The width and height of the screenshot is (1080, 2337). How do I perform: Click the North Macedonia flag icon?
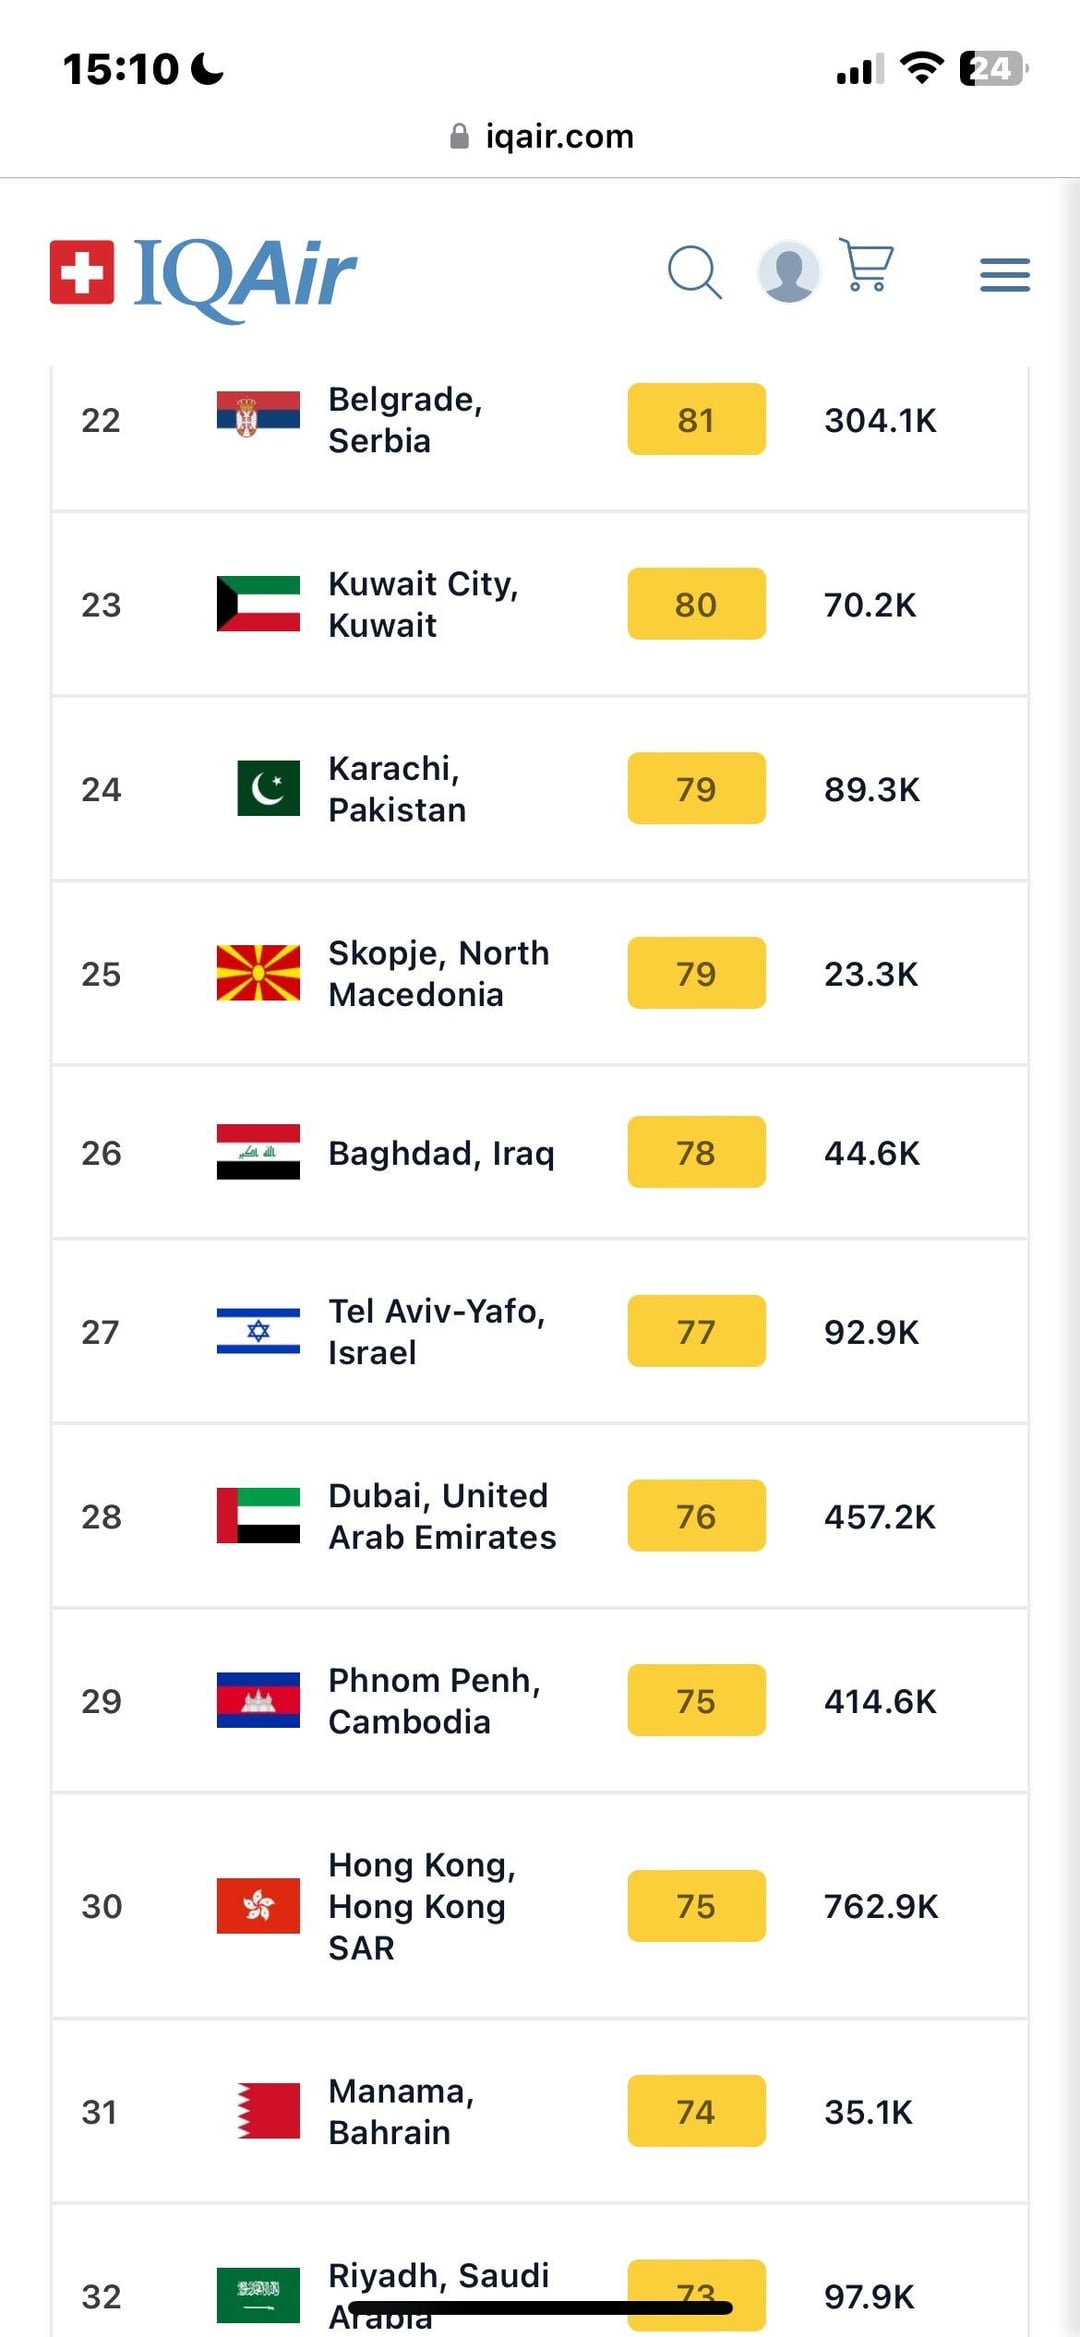[x=258, y=973]
